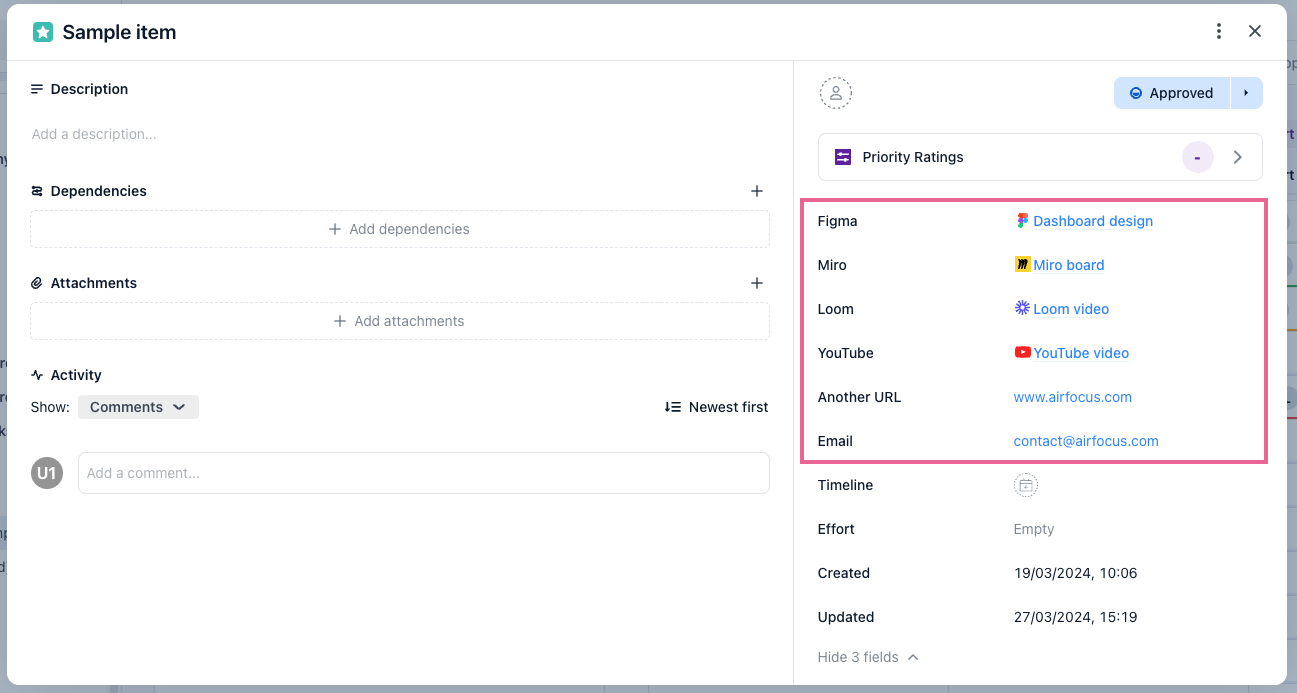Click the Effort field label

[x=836, y=529]
